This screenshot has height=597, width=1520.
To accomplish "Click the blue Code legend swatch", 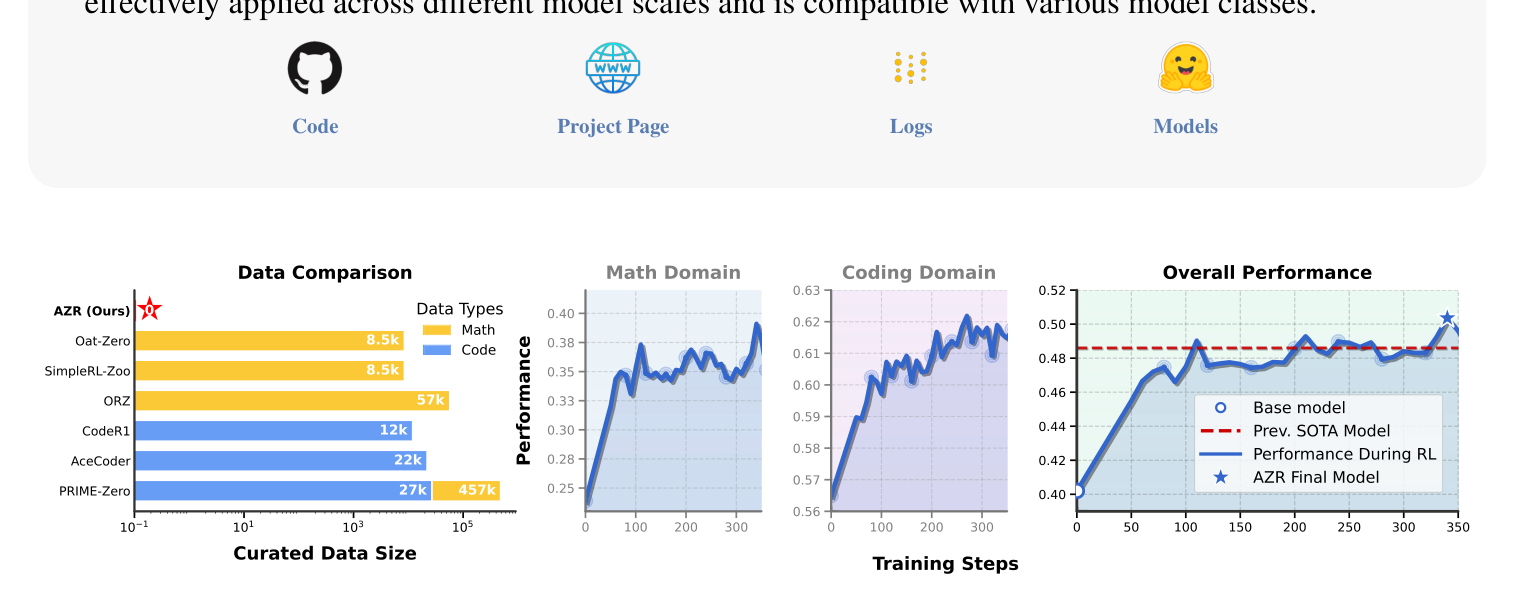I will pyautogui.click(x=436, y=350).
